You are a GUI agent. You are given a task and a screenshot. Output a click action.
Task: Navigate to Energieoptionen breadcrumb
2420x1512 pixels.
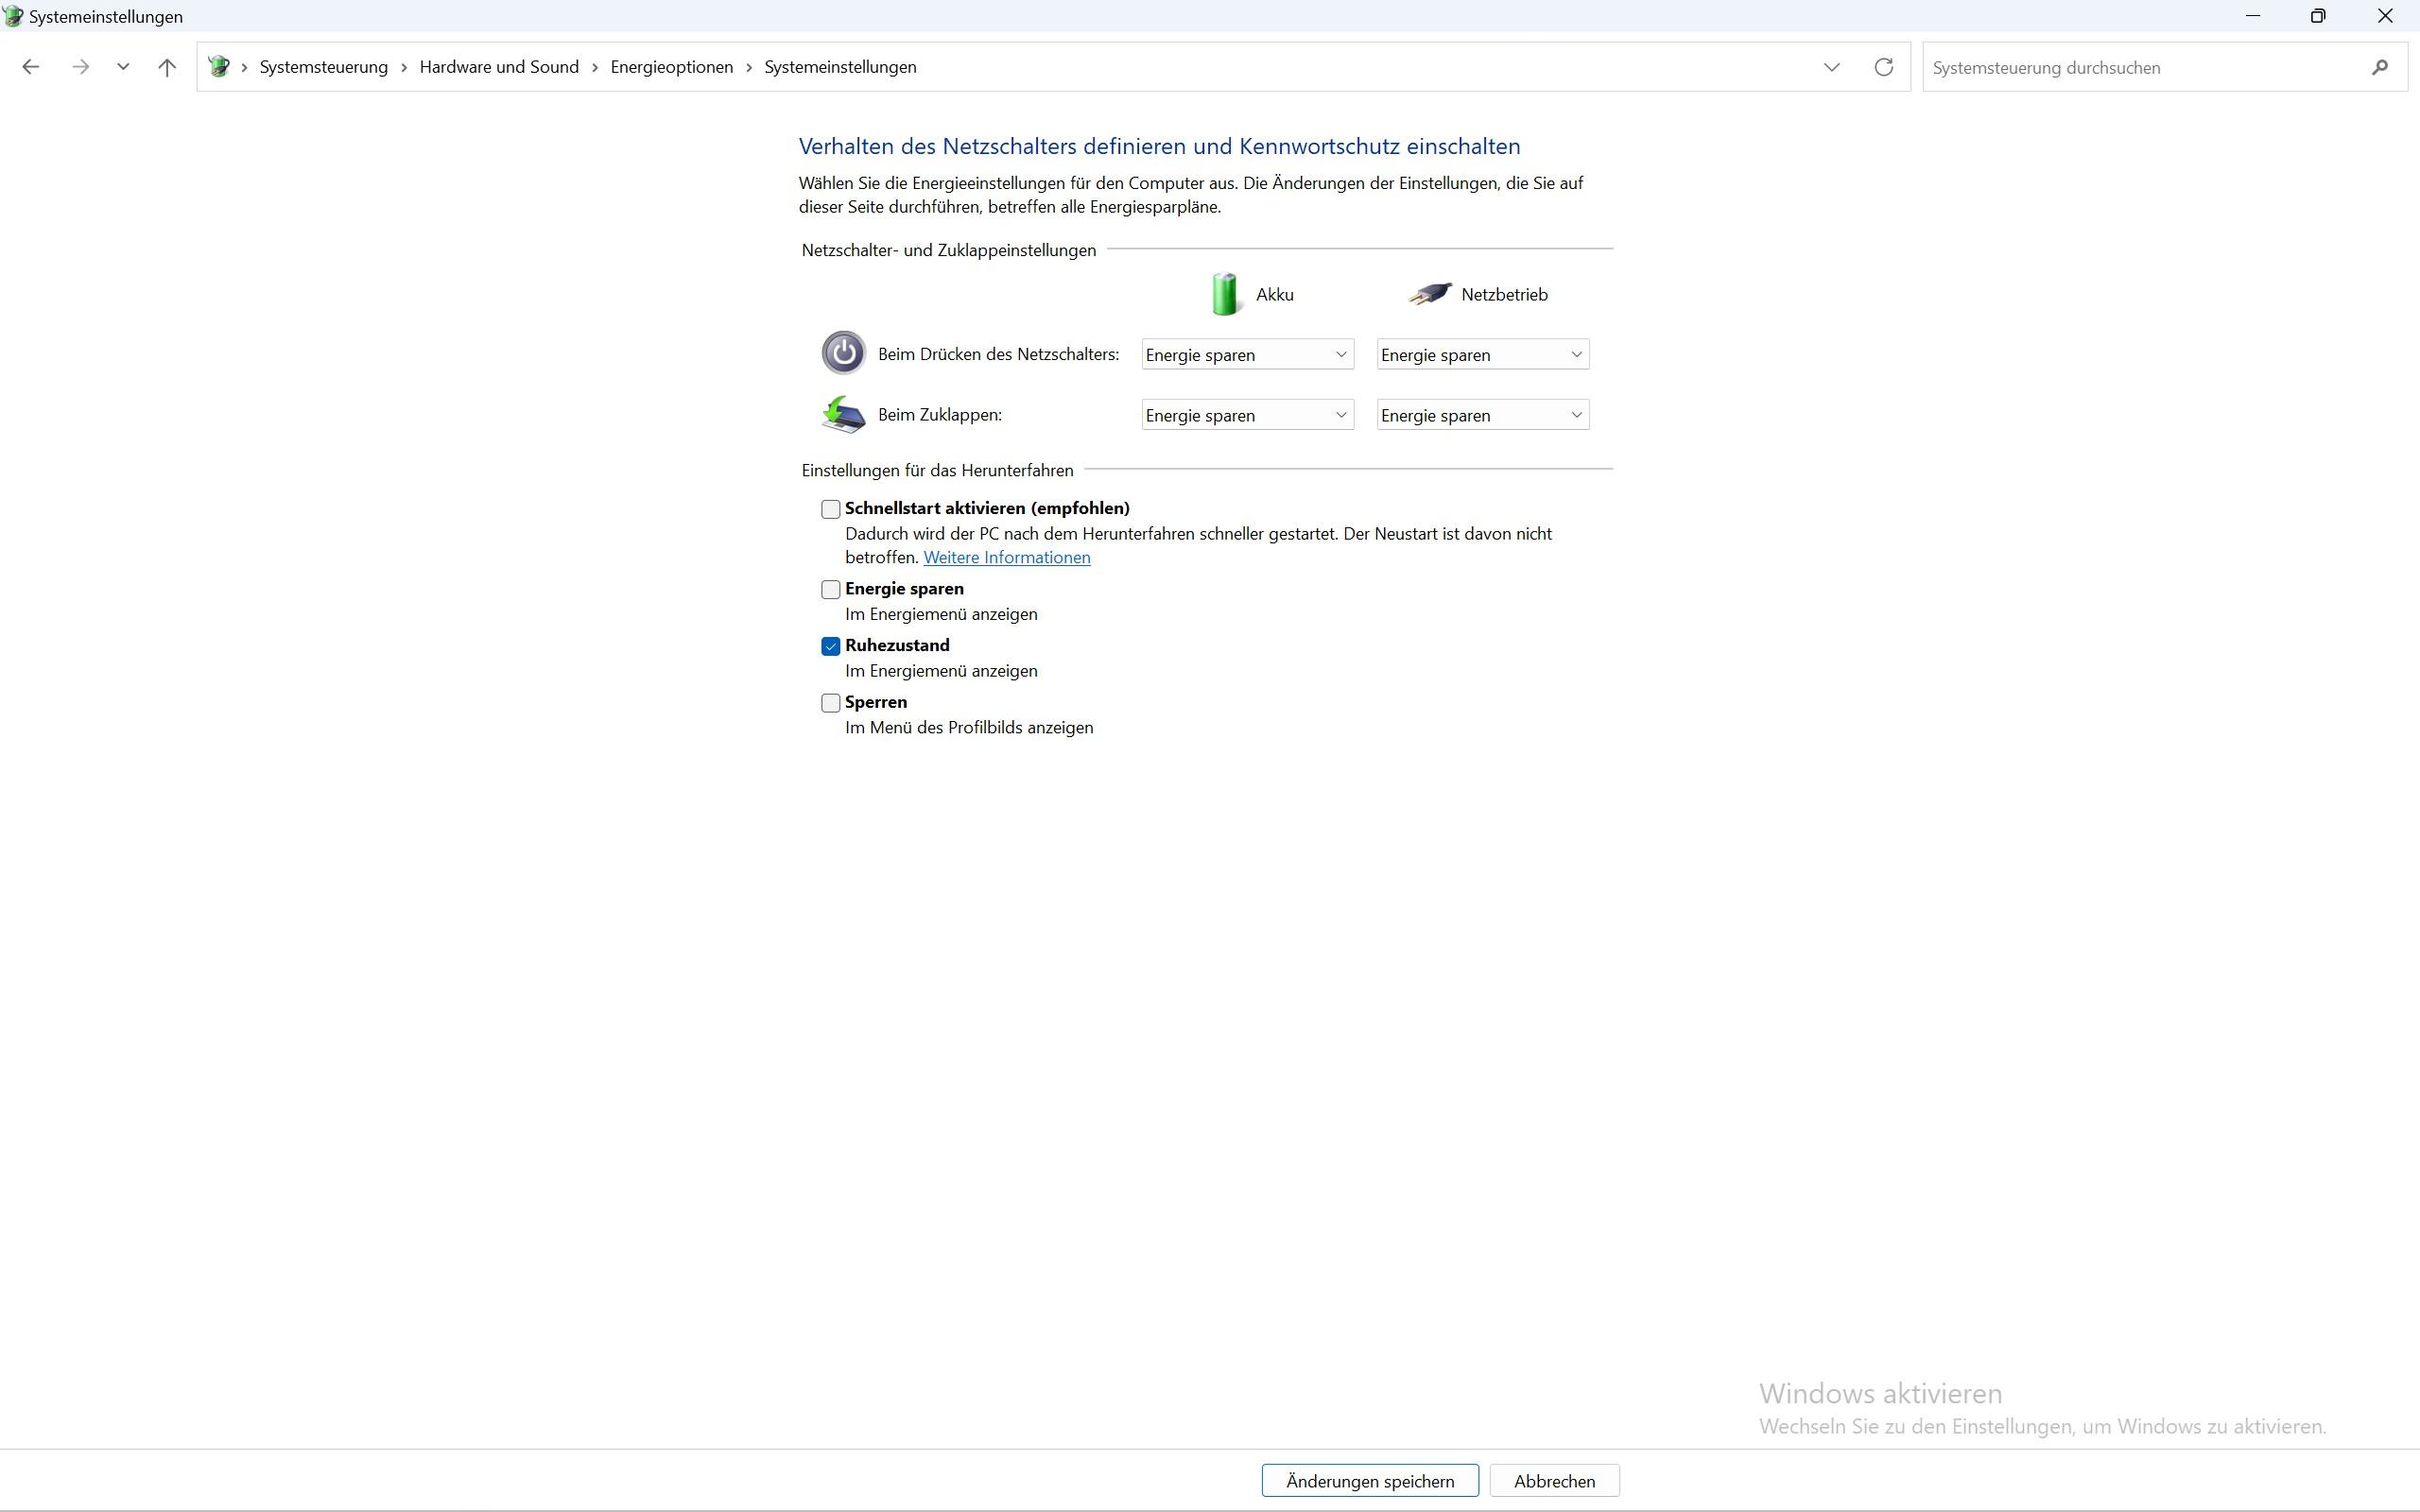(671, 67)
